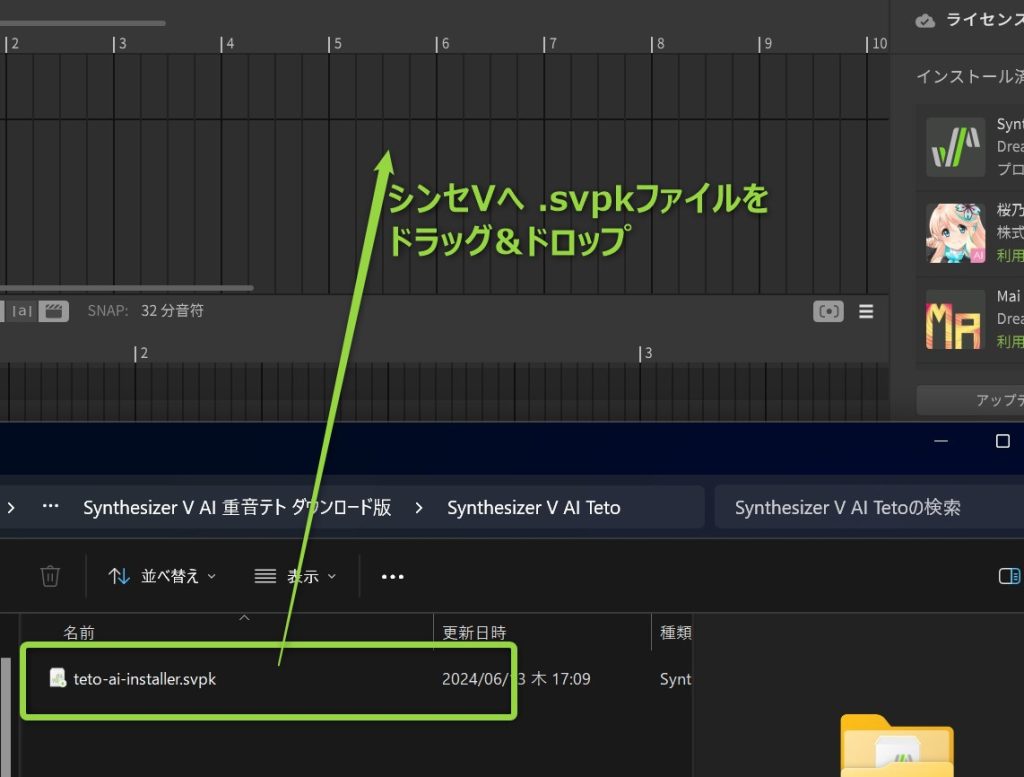1024x777 pixels.
Task: Select the Synthesizer V product logo
Action: tap(955, 147)
